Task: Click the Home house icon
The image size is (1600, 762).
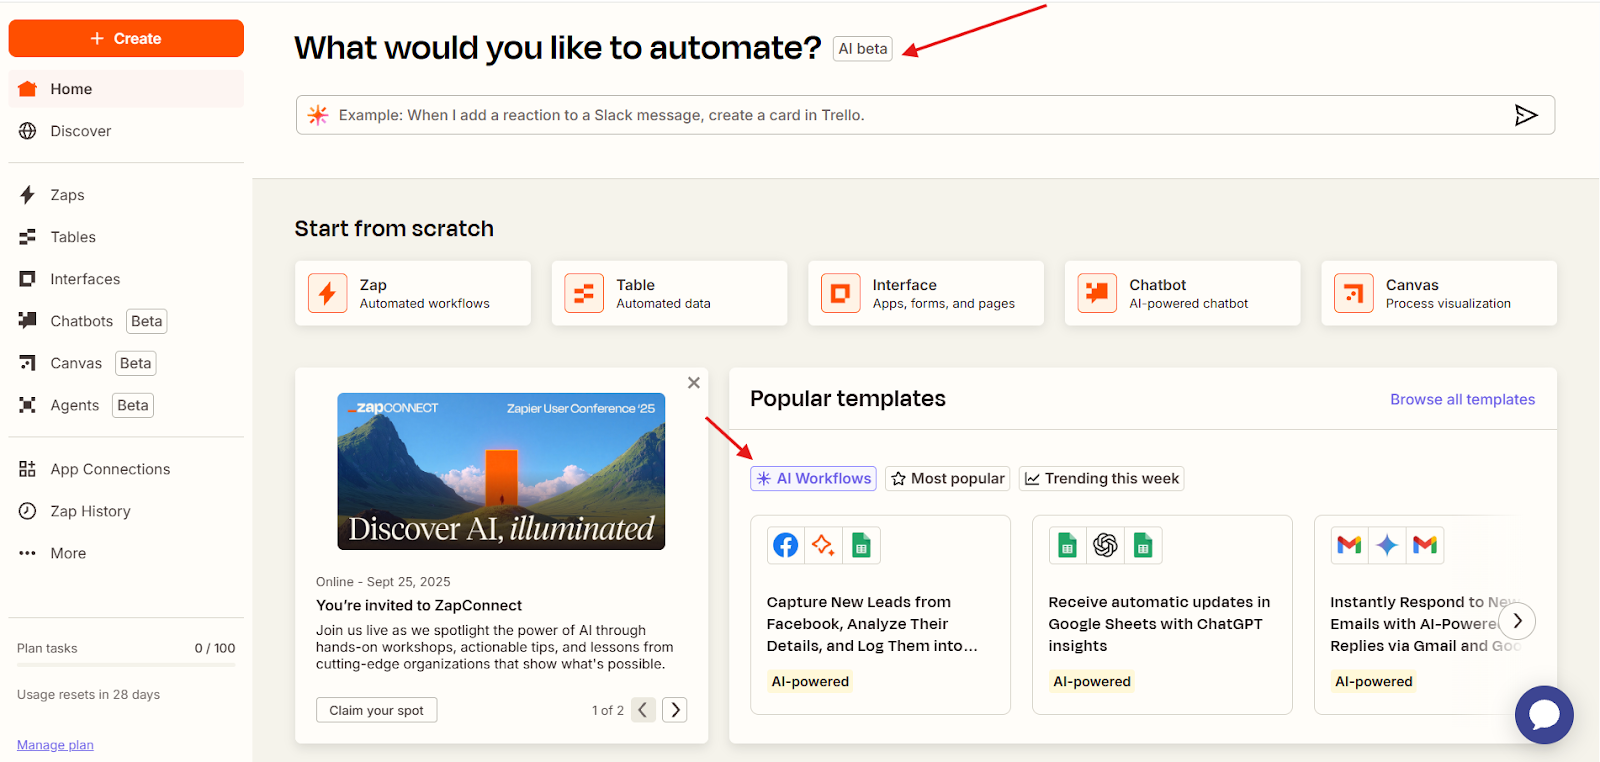Action: pyautogui.click(x=28, y=89)
